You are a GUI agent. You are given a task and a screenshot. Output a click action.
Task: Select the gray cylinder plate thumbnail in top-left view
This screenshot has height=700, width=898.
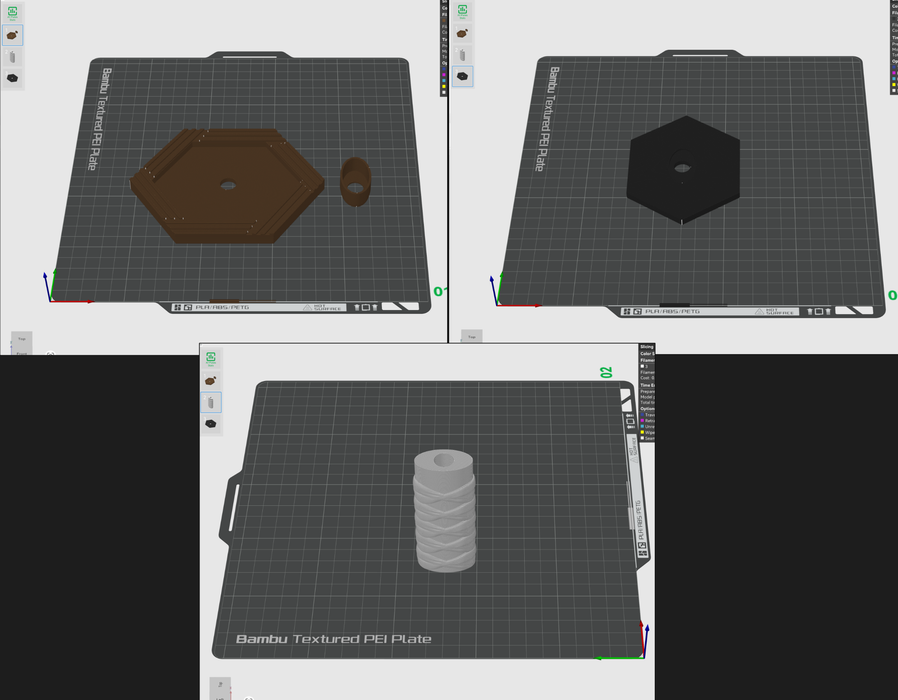point(12,57)
